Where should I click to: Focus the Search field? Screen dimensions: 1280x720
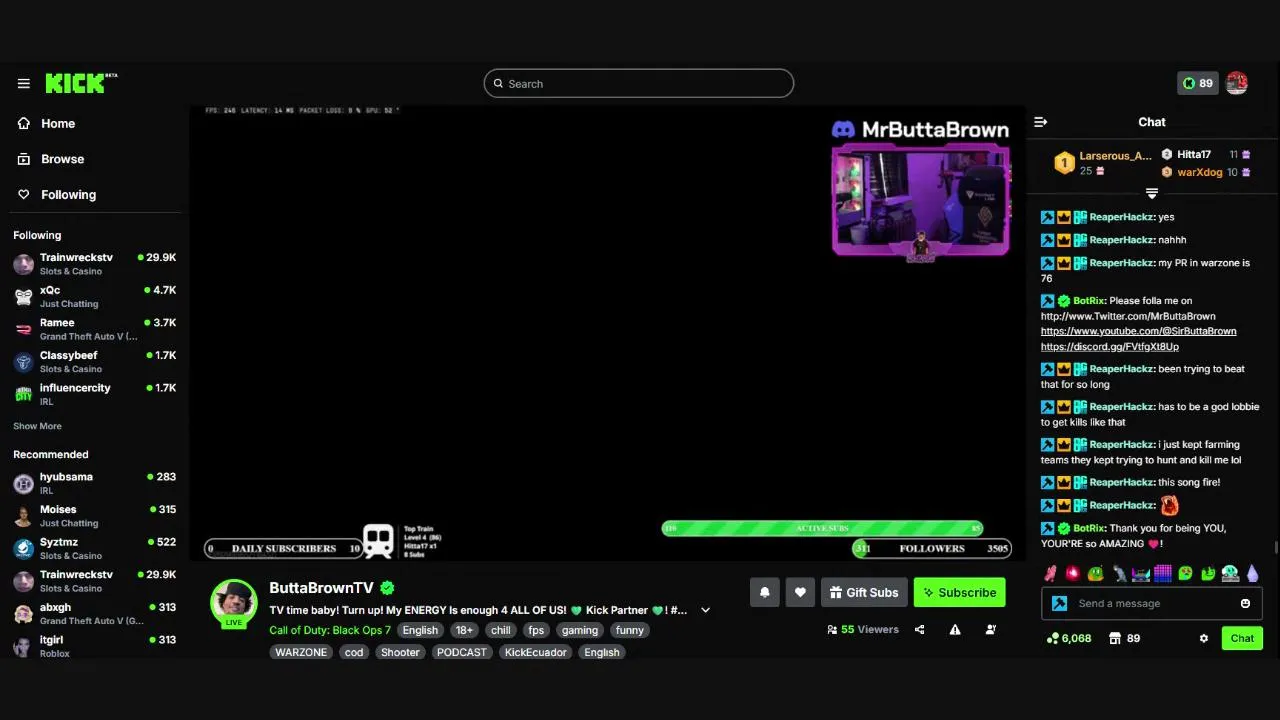point(639,84)
